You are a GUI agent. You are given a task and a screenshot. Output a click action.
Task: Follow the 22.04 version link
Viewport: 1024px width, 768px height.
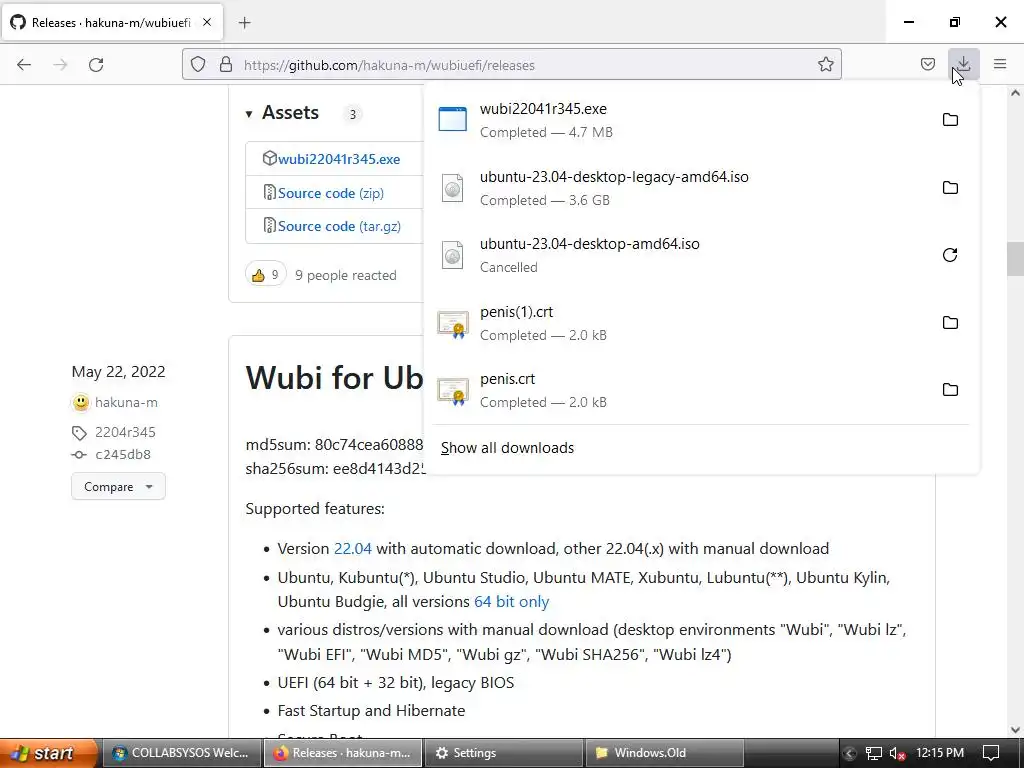point(353,549)
